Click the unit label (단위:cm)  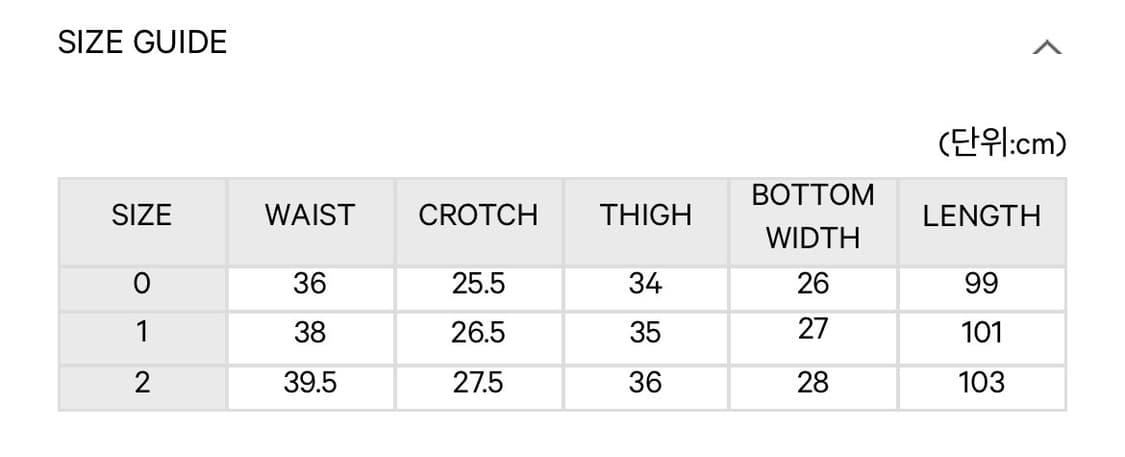point(1002,145)
